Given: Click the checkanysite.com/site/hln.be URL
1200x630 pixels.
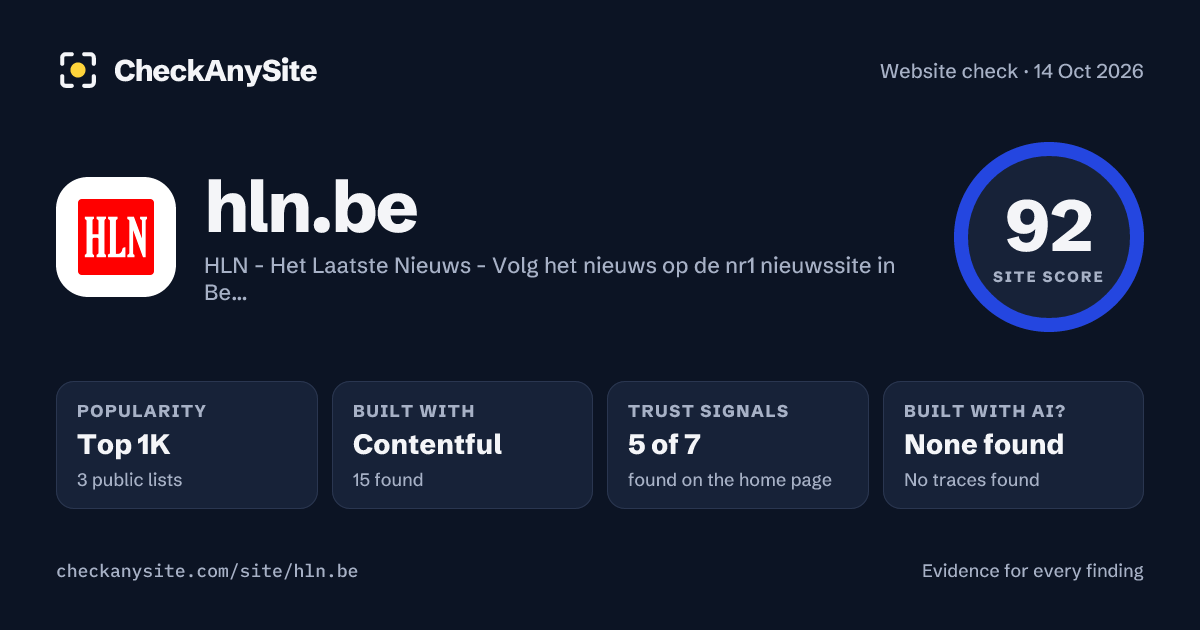Looking at the screenshot, I should click(x=207, y=571).
